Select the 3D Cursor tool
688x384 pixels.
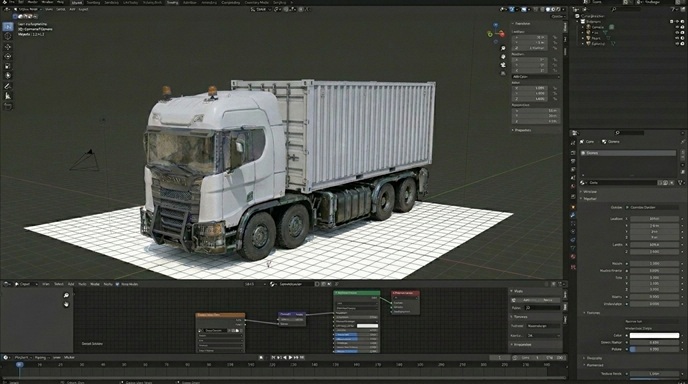coord(7,36)
